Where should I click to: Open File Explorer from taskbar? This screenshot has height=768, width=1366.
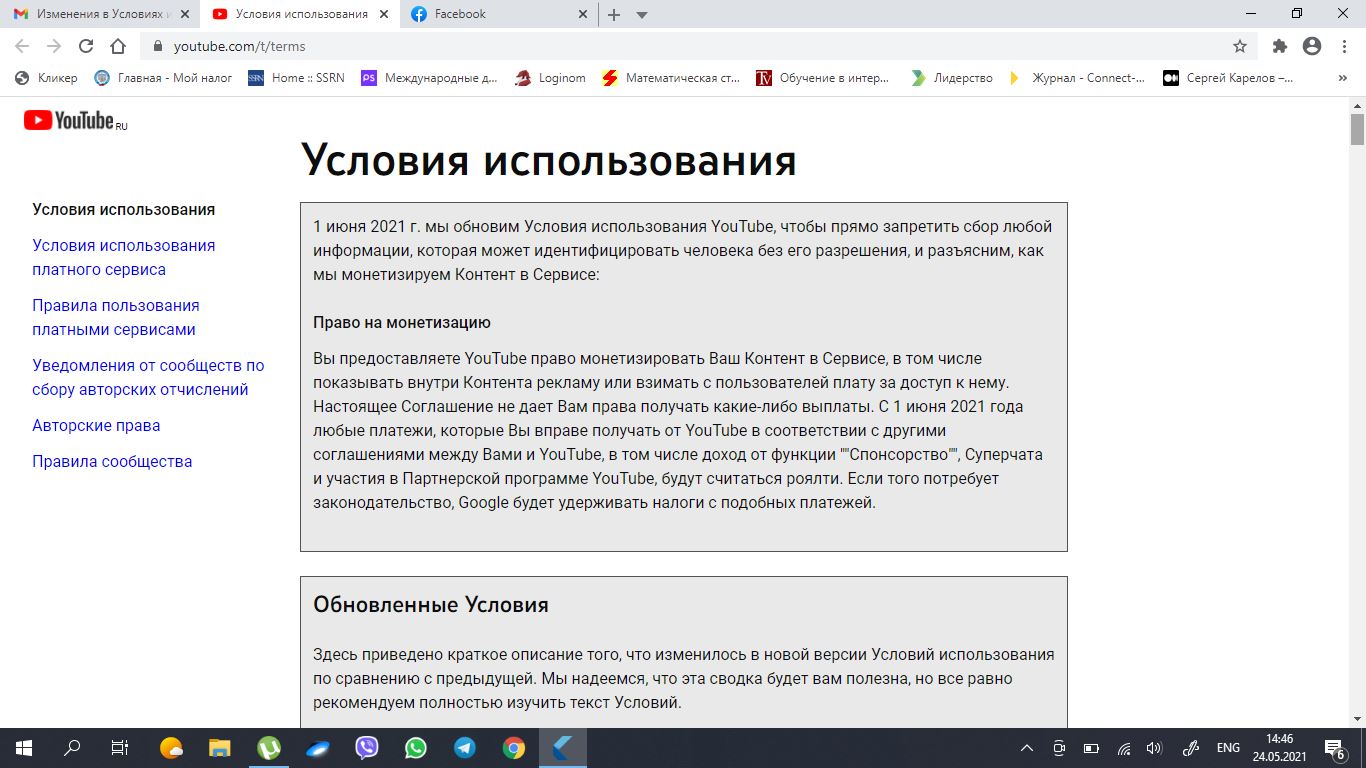coord(220,748)
